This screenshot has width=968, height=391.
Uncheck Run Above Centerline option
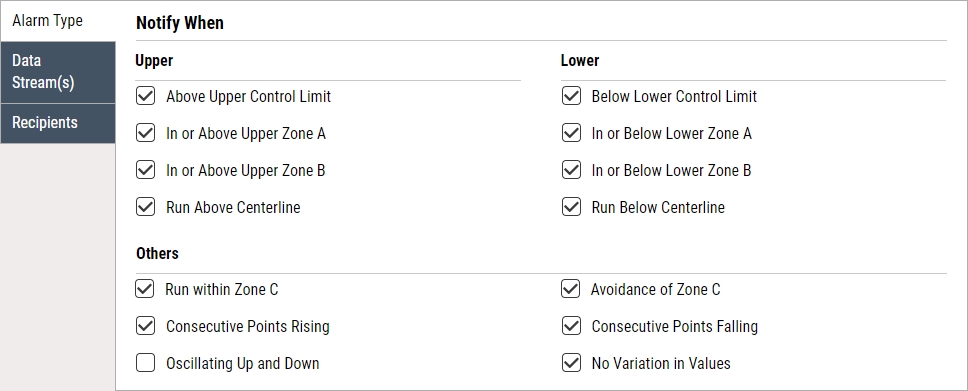pyautogui.click(x=145, y=207)
